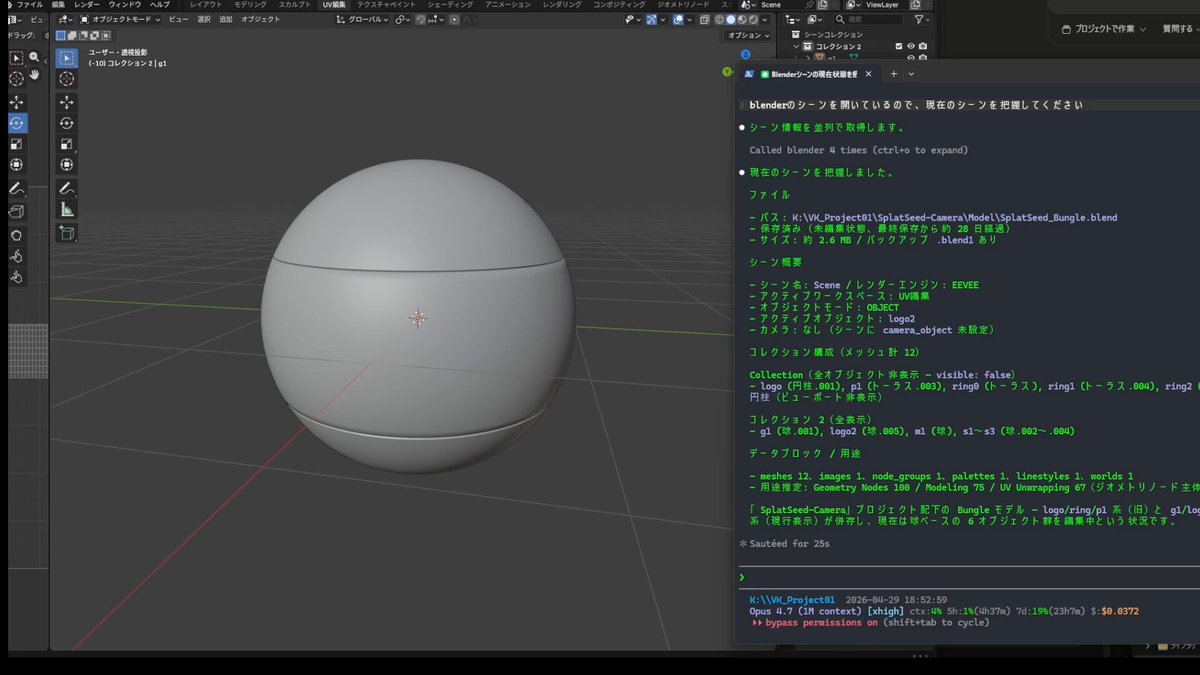This screenshot has height=675, width=1200.
Task: Select the Grab tool in the UV editor toolbar
Action: (17, 234)
